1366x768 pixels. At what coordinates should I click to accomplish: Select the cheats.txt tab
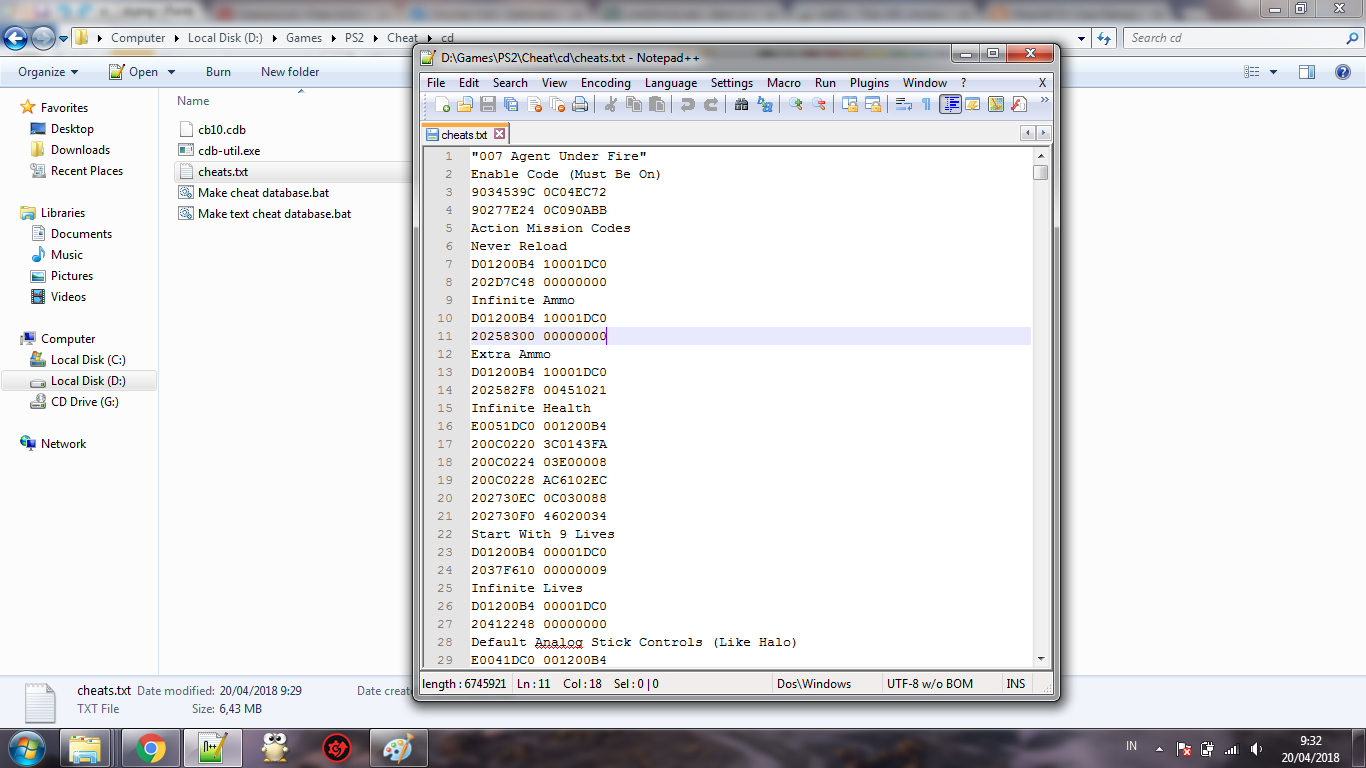pyautogui.click(x=465, y=132)
